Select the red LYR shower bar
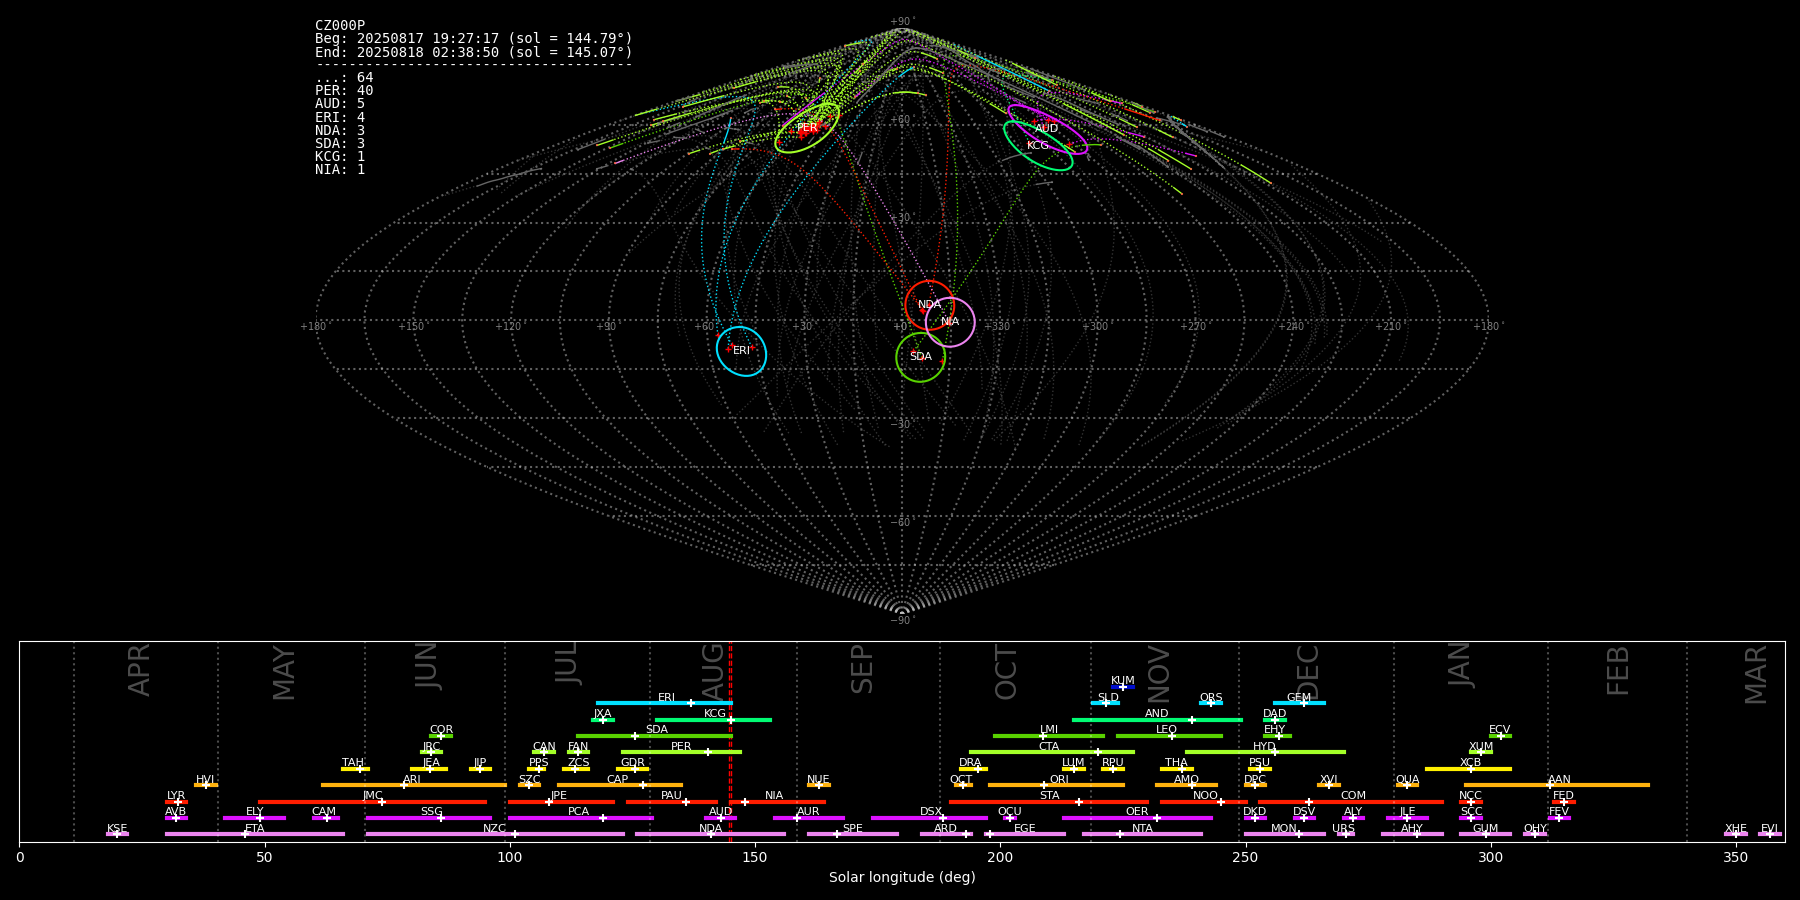Viewport: 1800px width, 900px height. [x=176, y=802]
